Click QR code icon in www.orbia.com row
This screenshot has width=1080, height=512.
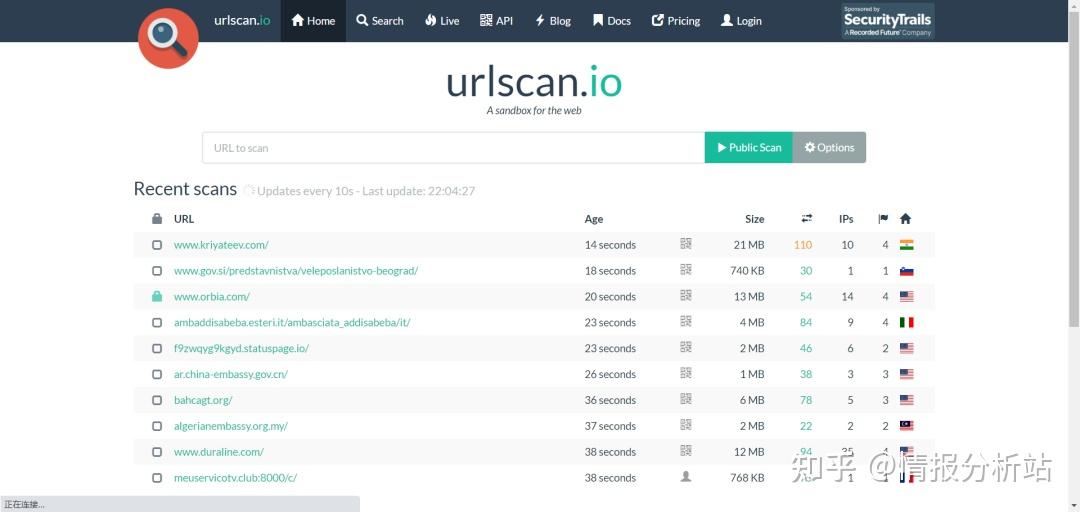(x=685, y=295)
